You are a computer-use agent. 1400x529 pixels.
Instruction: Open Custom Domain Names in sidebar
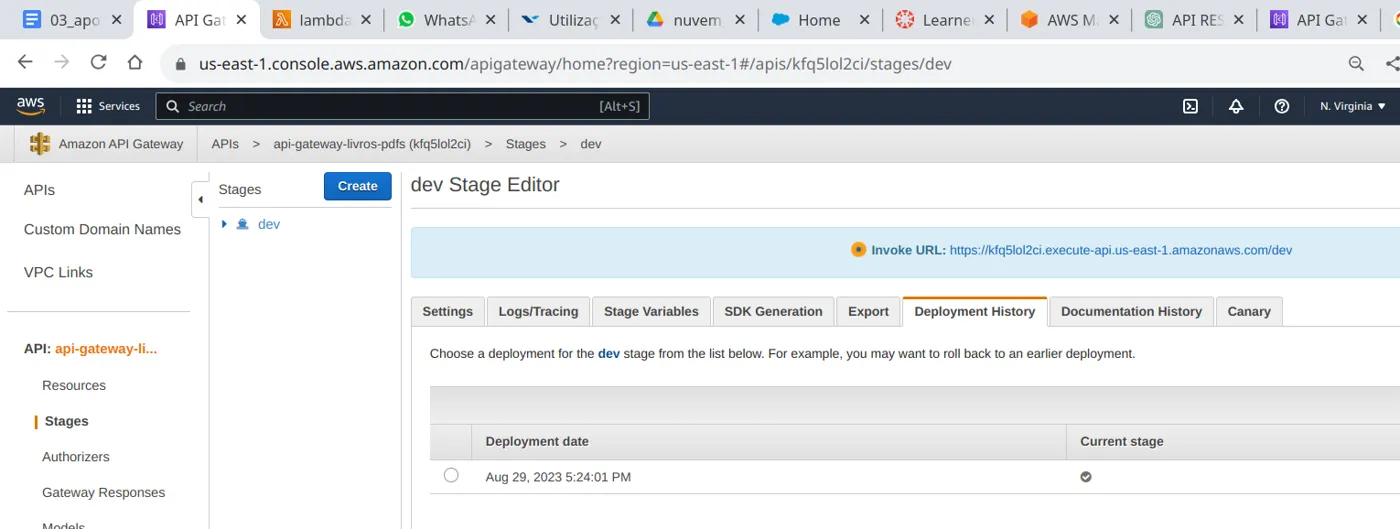(x=102, y=229)
